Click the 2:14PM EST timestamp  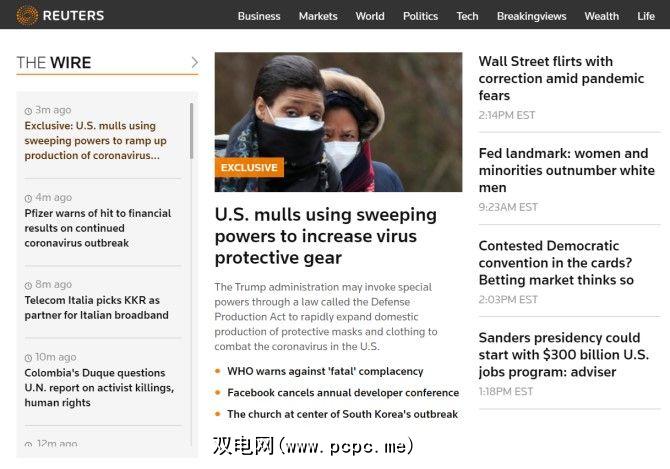pos(507,115)
